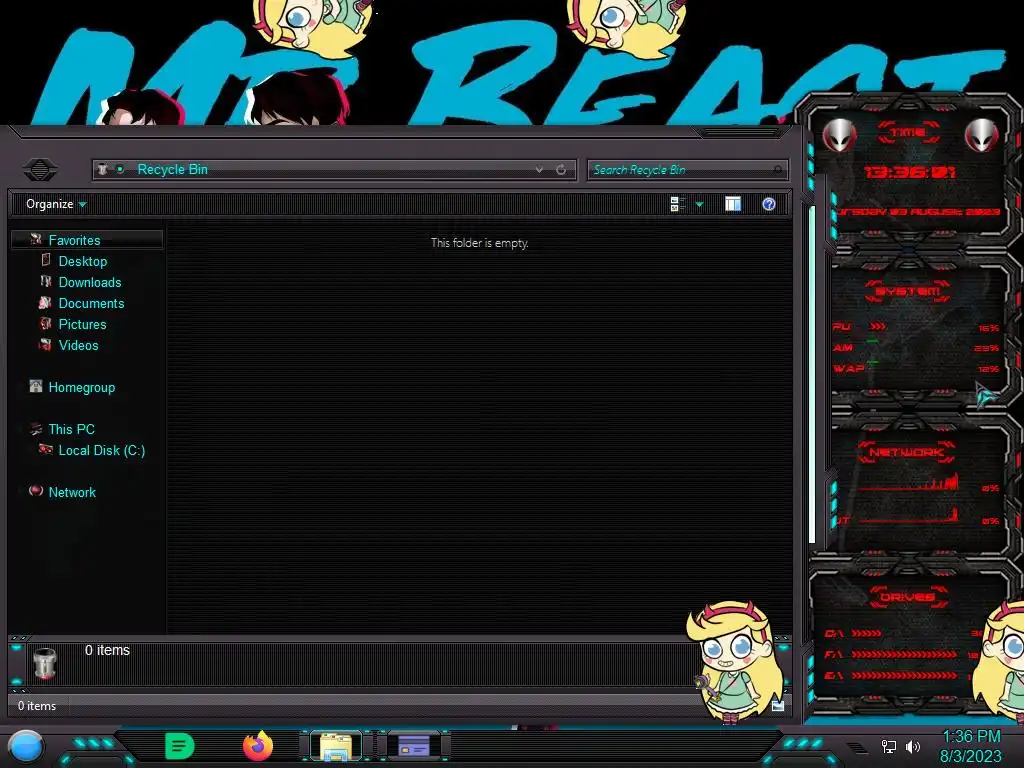1024x768 pixels.
Task: Select Favorites in the navigation pane
Action: pyautogui.click(x=74, y=240)
